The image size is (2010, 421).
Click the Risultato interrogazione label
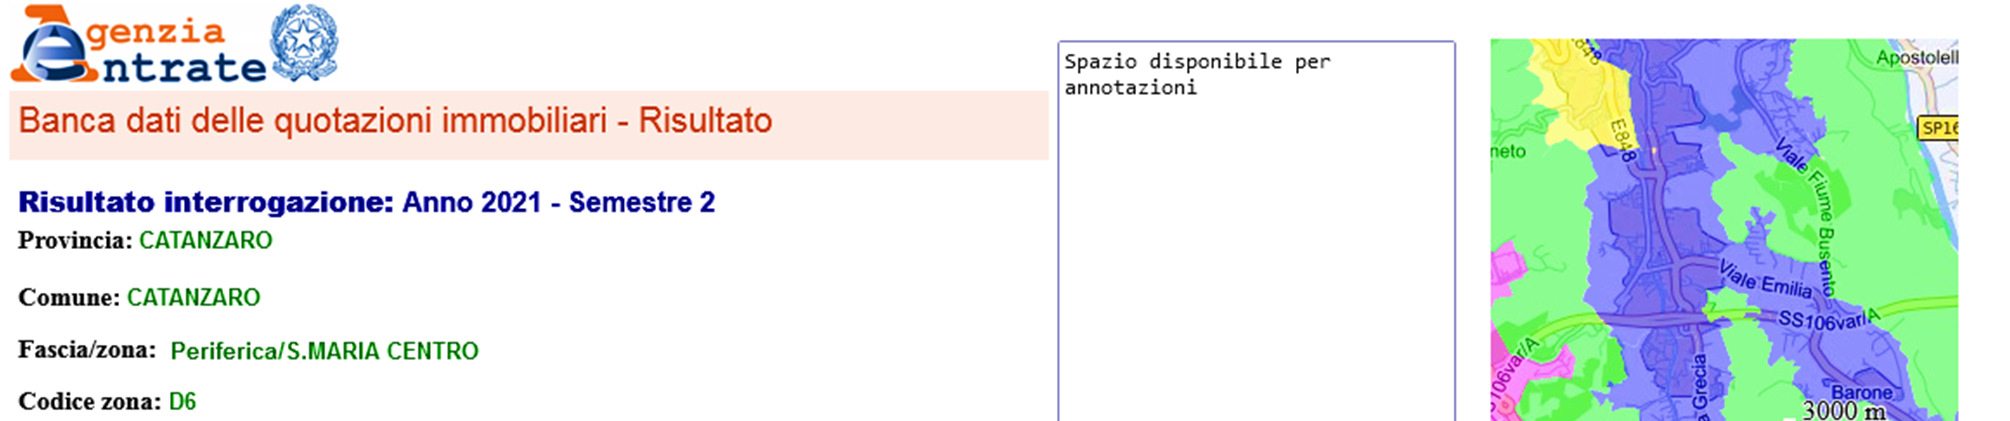pos(206,203)
